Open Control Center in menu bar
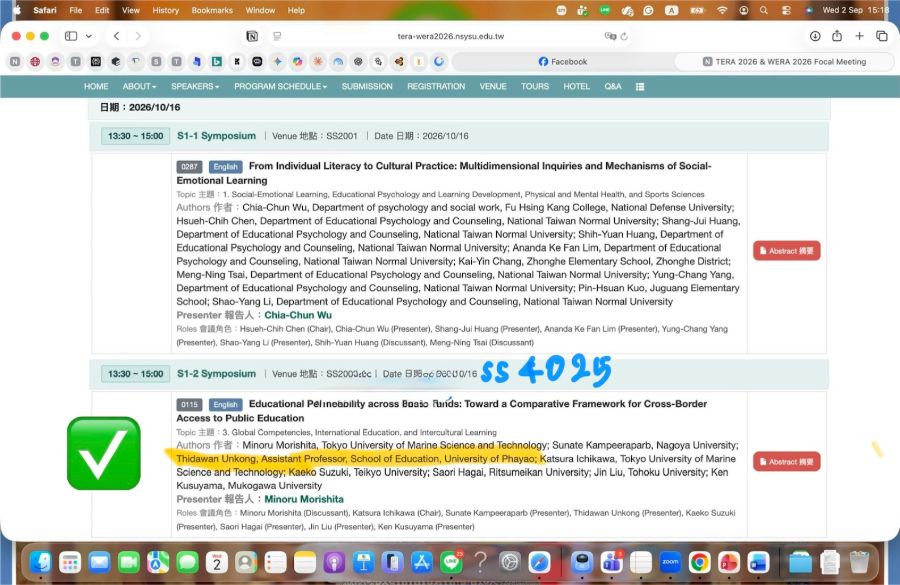900x585 pixels. coord(786,10)
